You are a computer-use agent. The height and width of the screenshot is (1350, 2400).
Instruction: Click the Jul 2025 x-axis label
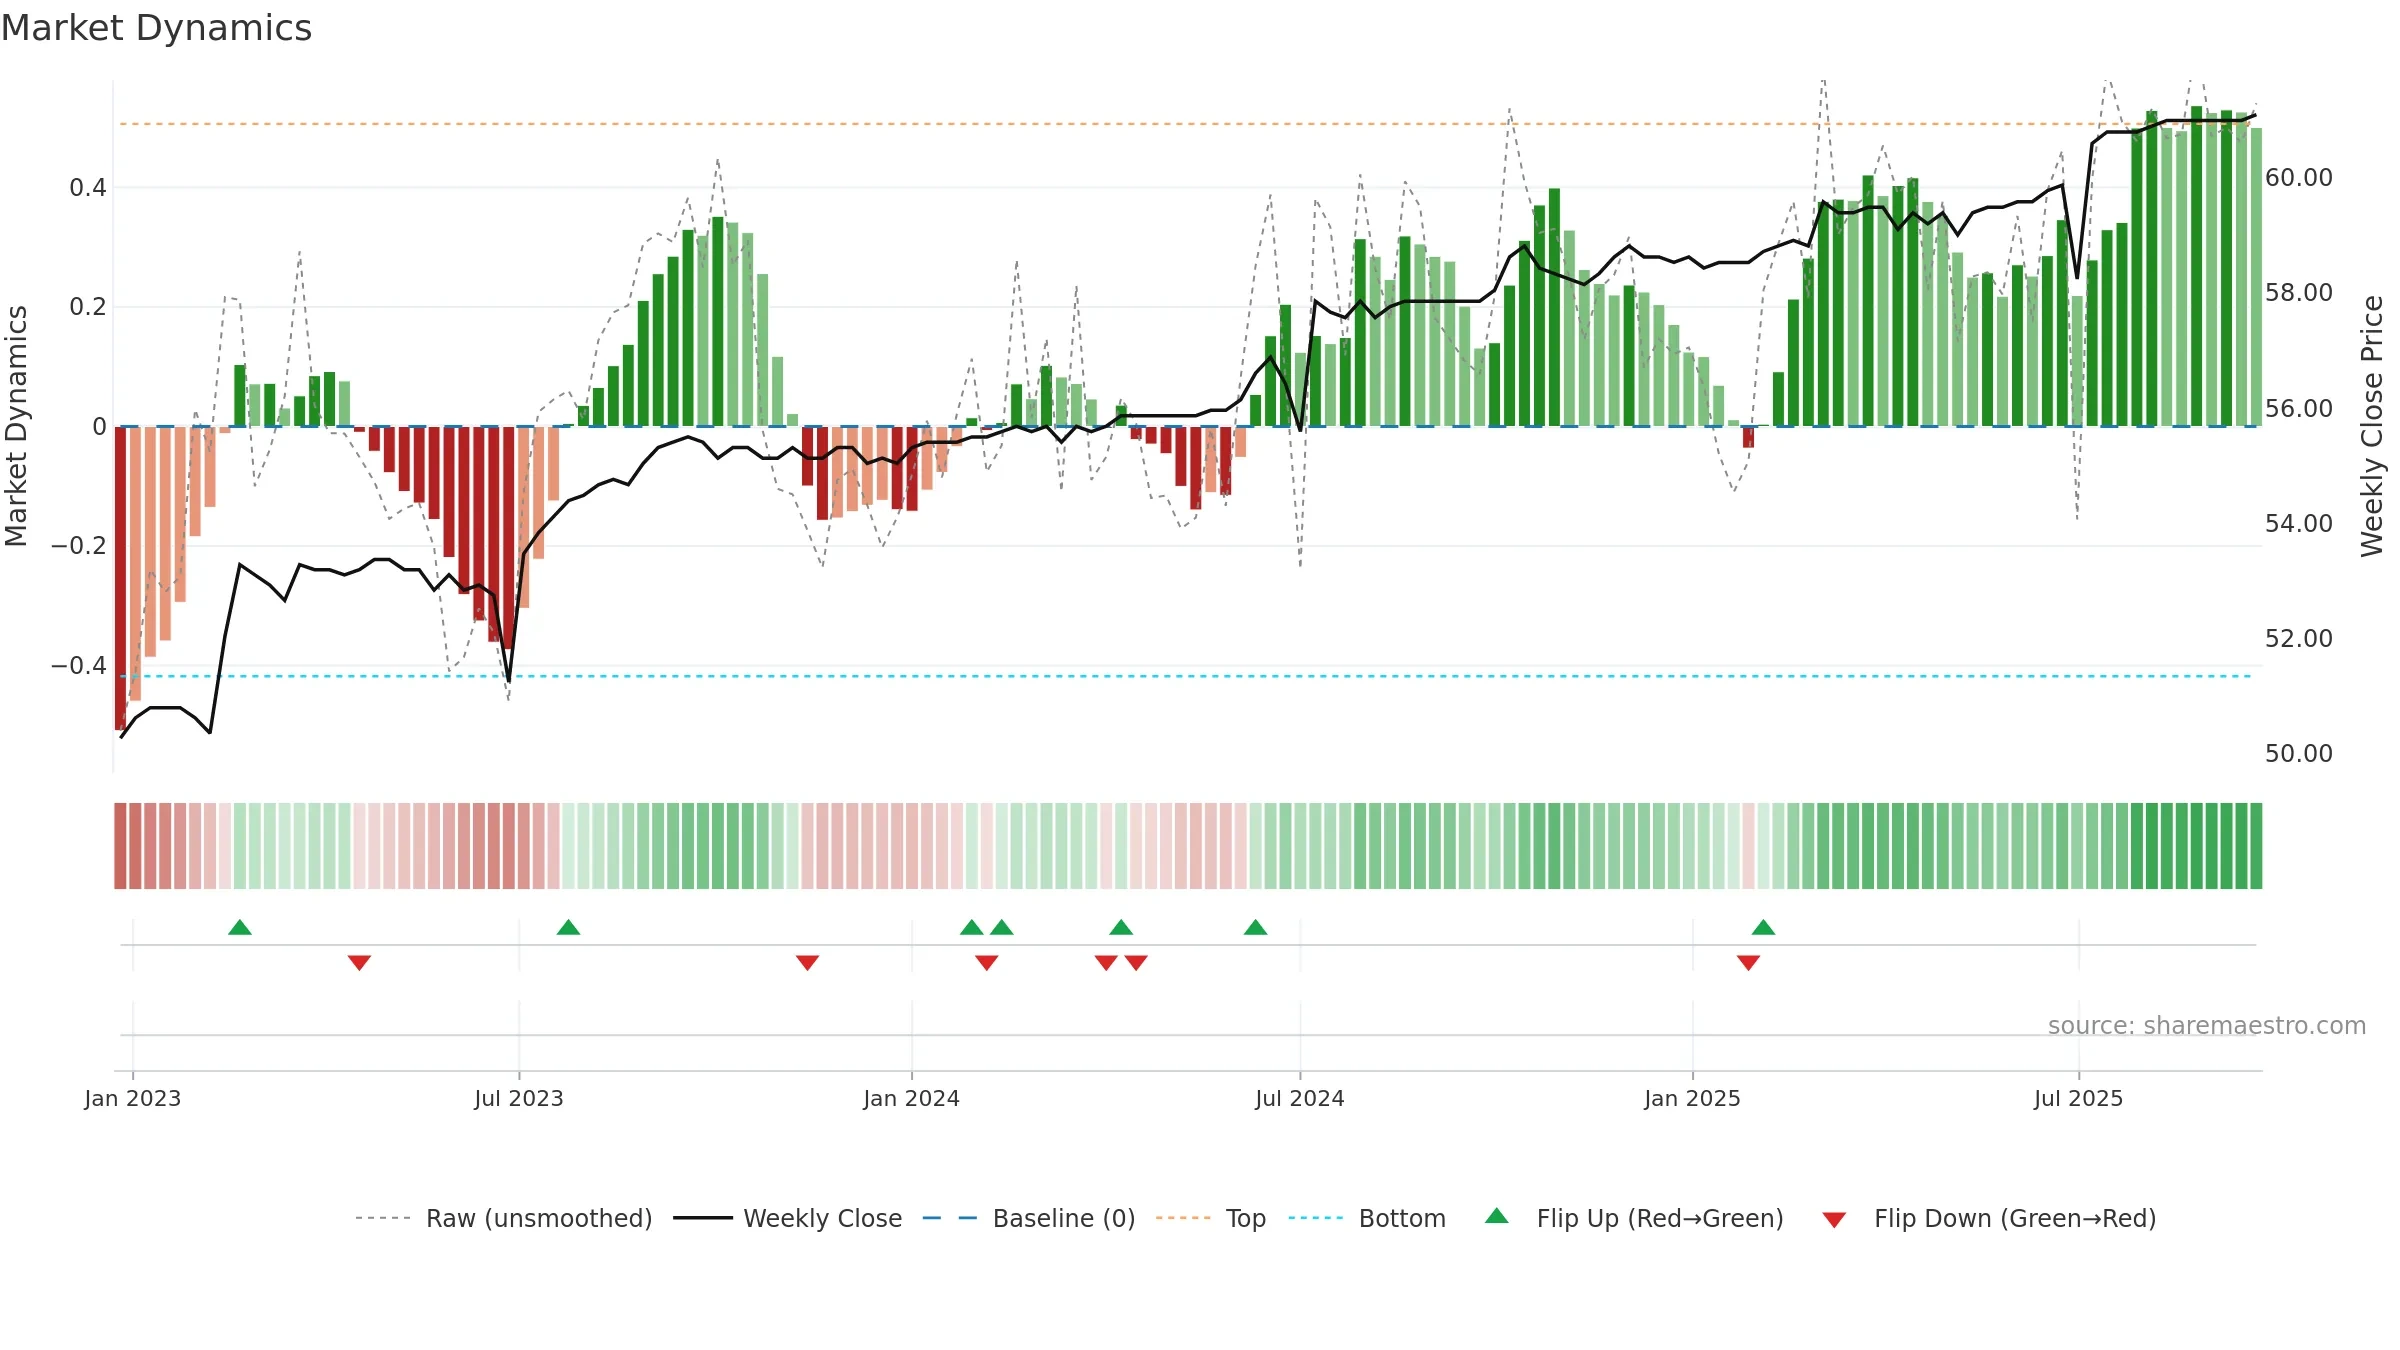pos(2079,1099)
